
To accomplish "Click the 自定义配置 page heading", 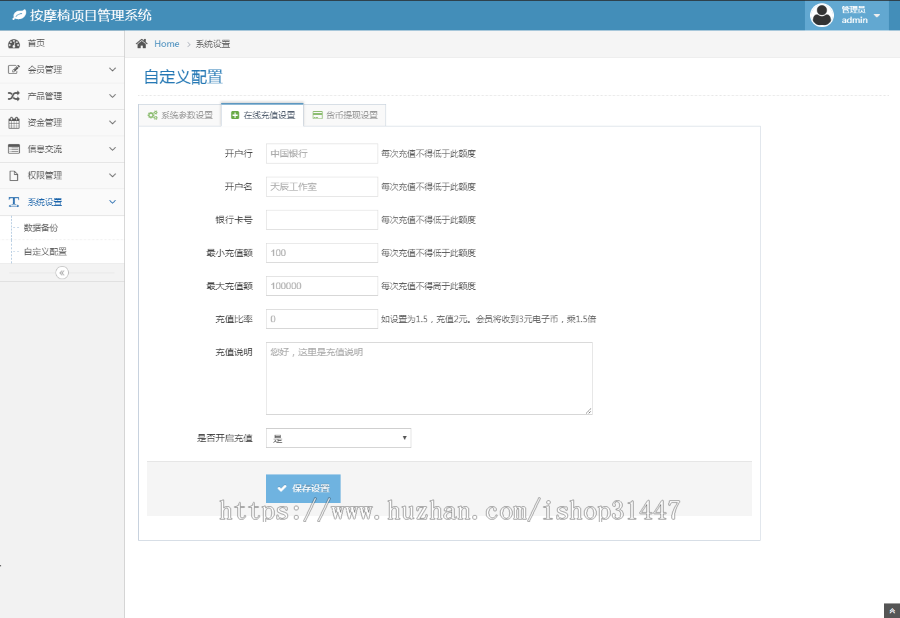I will click(x=183, y=77).
